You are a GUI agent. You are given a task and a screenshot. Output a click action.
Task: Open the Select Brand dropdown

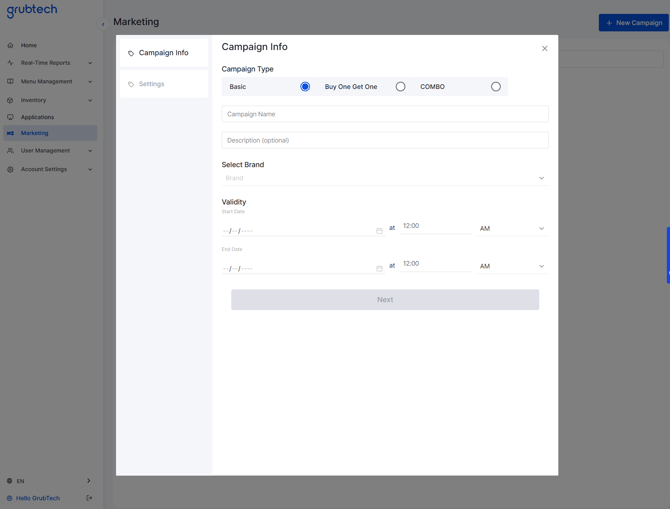pos(384,178)
